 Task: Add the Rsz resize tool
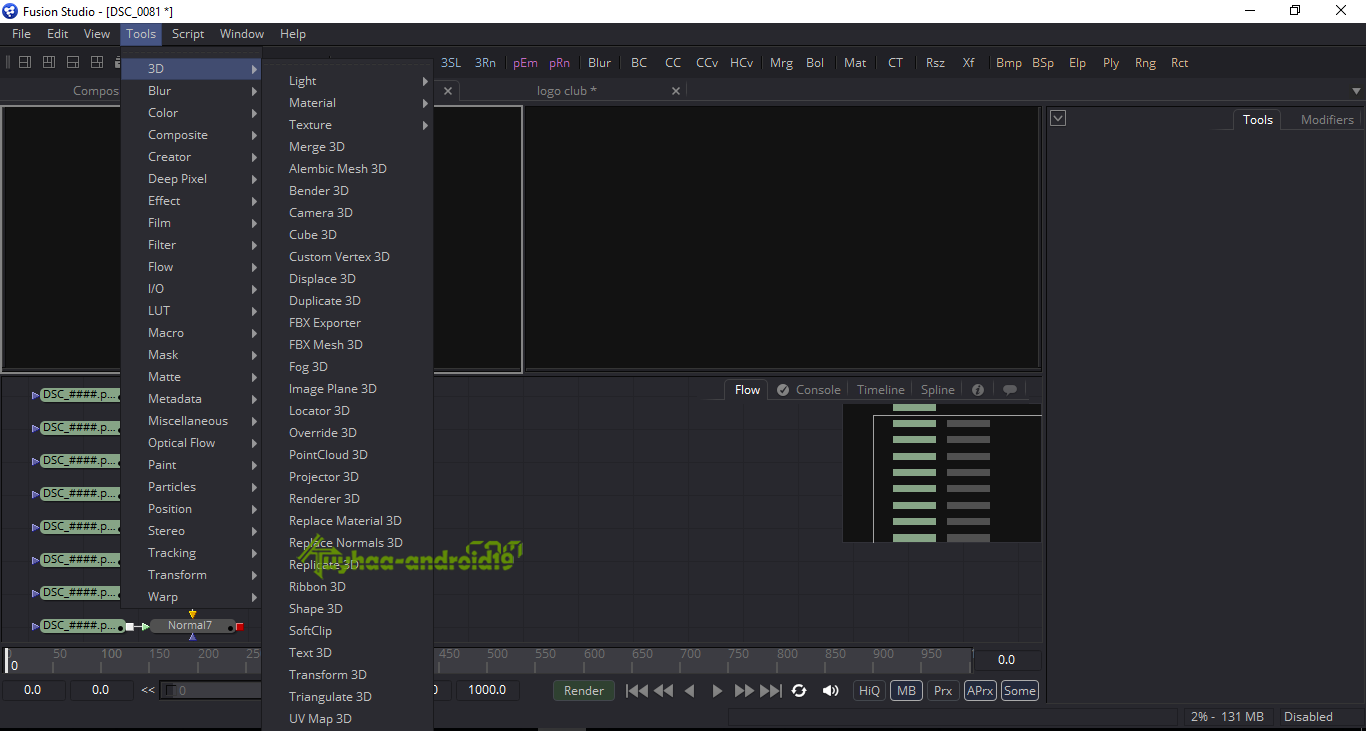coord(935,62)
